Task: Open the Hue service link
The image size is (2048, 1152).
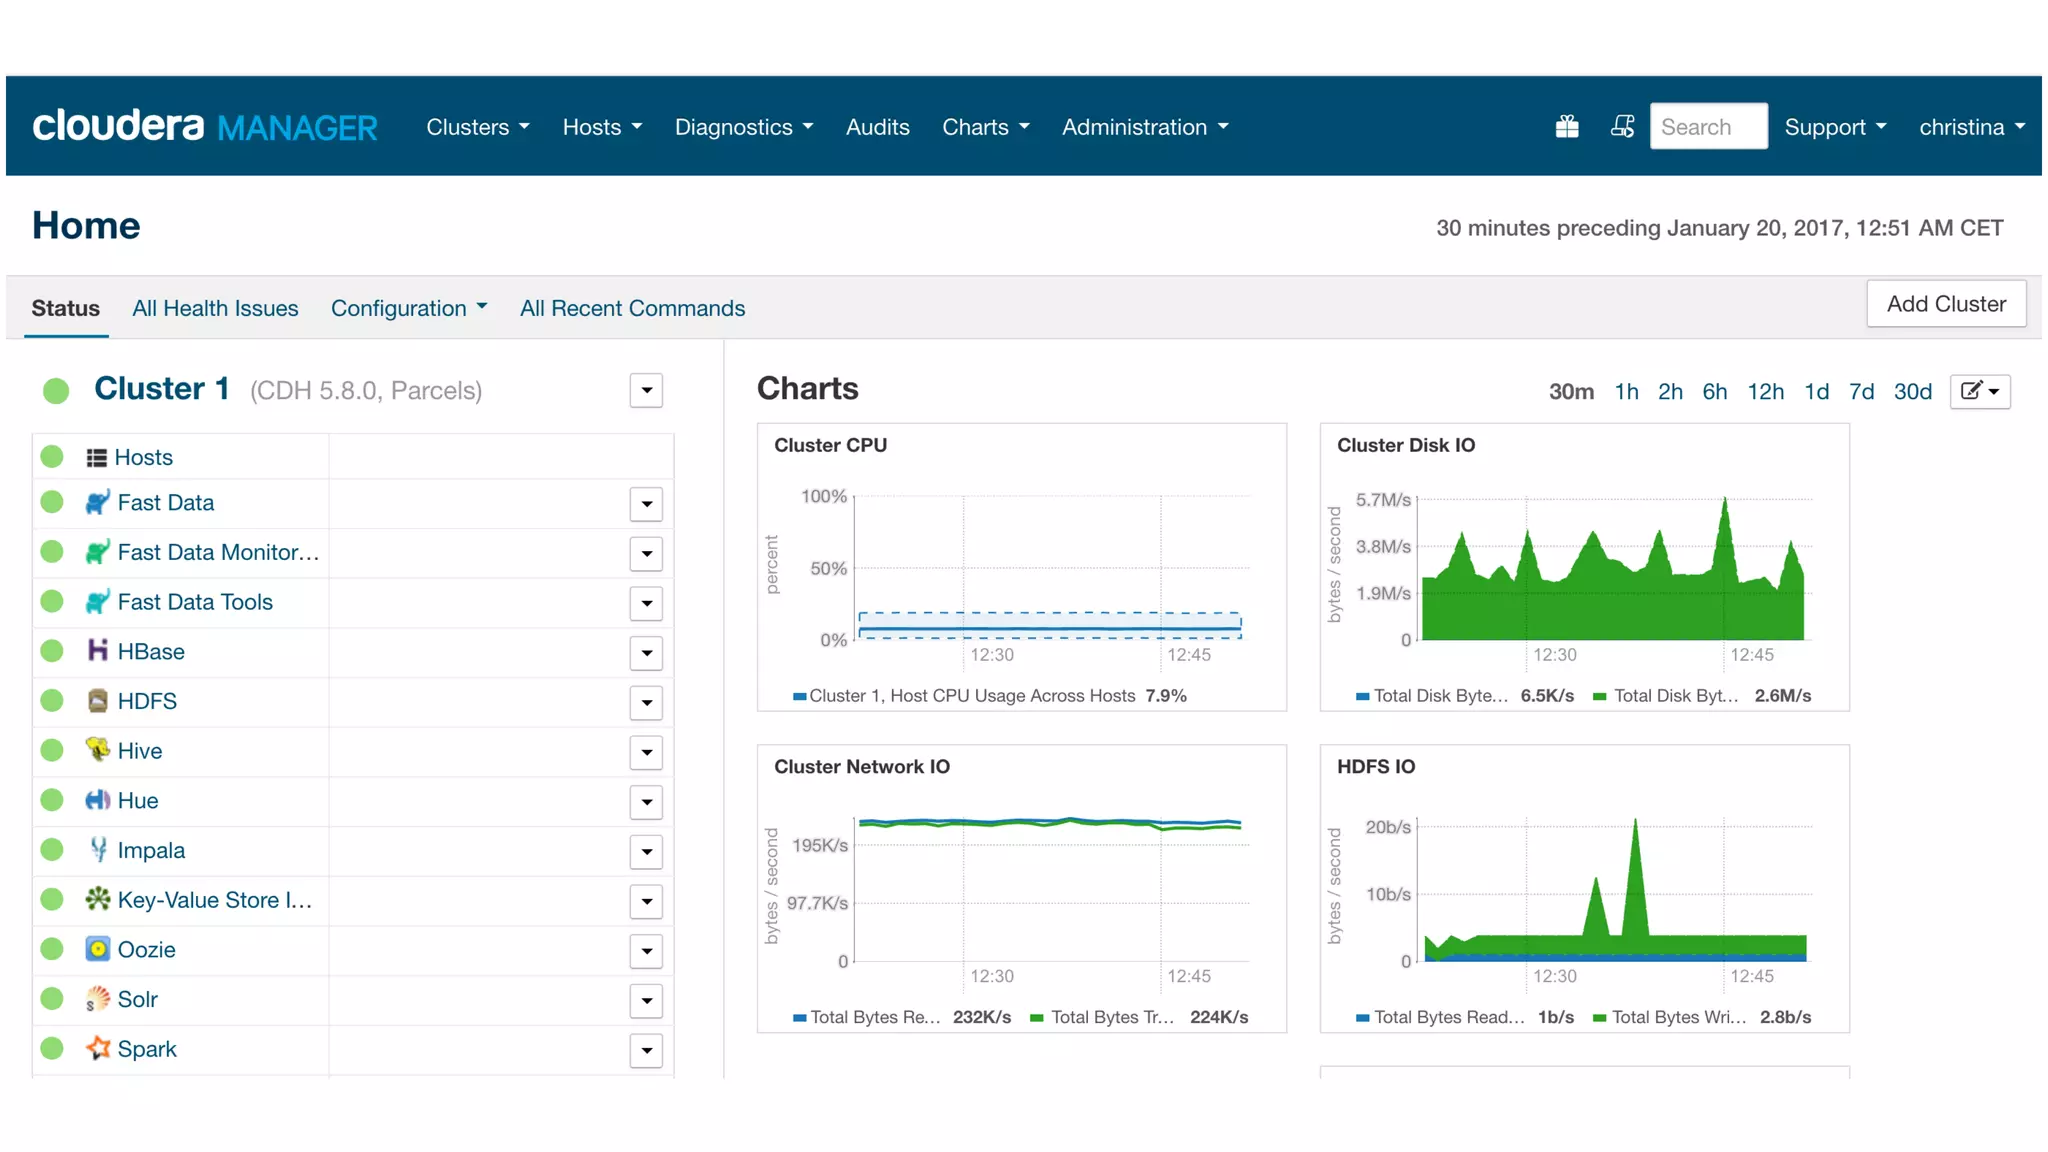Action: pyautogui.click(x=138, y=800)
